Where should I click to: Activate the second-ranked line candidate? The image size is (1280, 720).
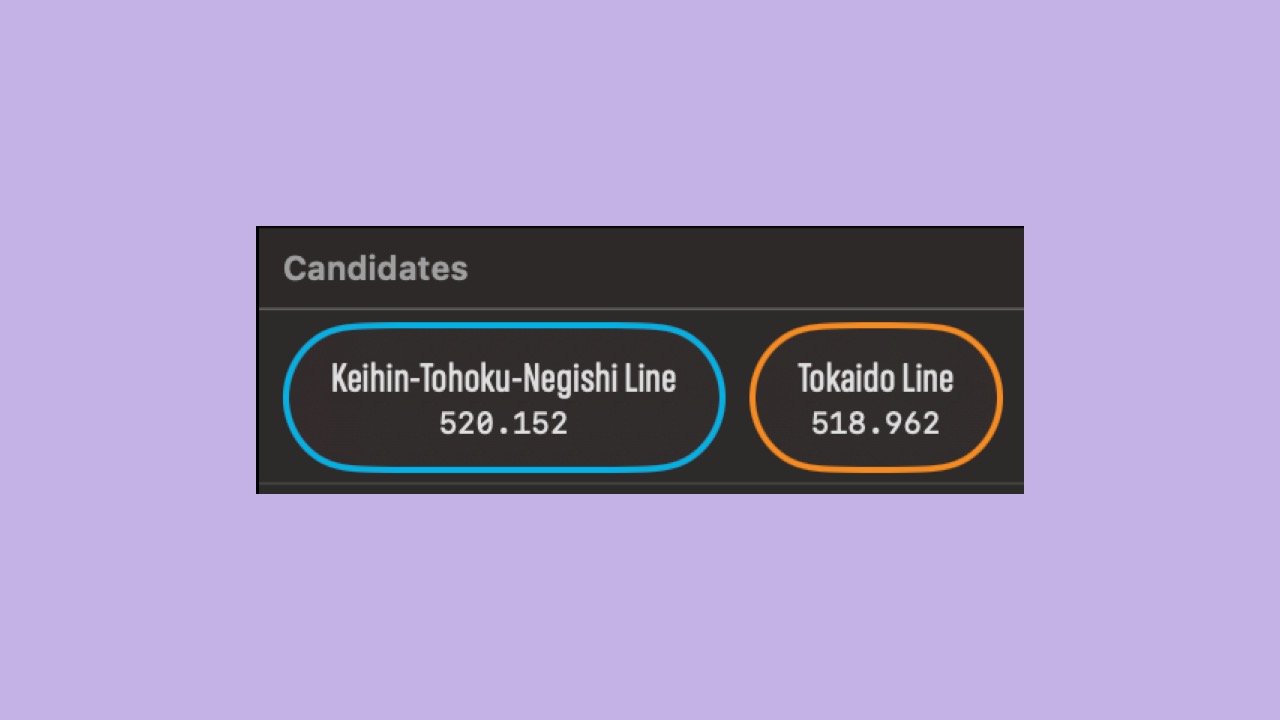[876, 397]
